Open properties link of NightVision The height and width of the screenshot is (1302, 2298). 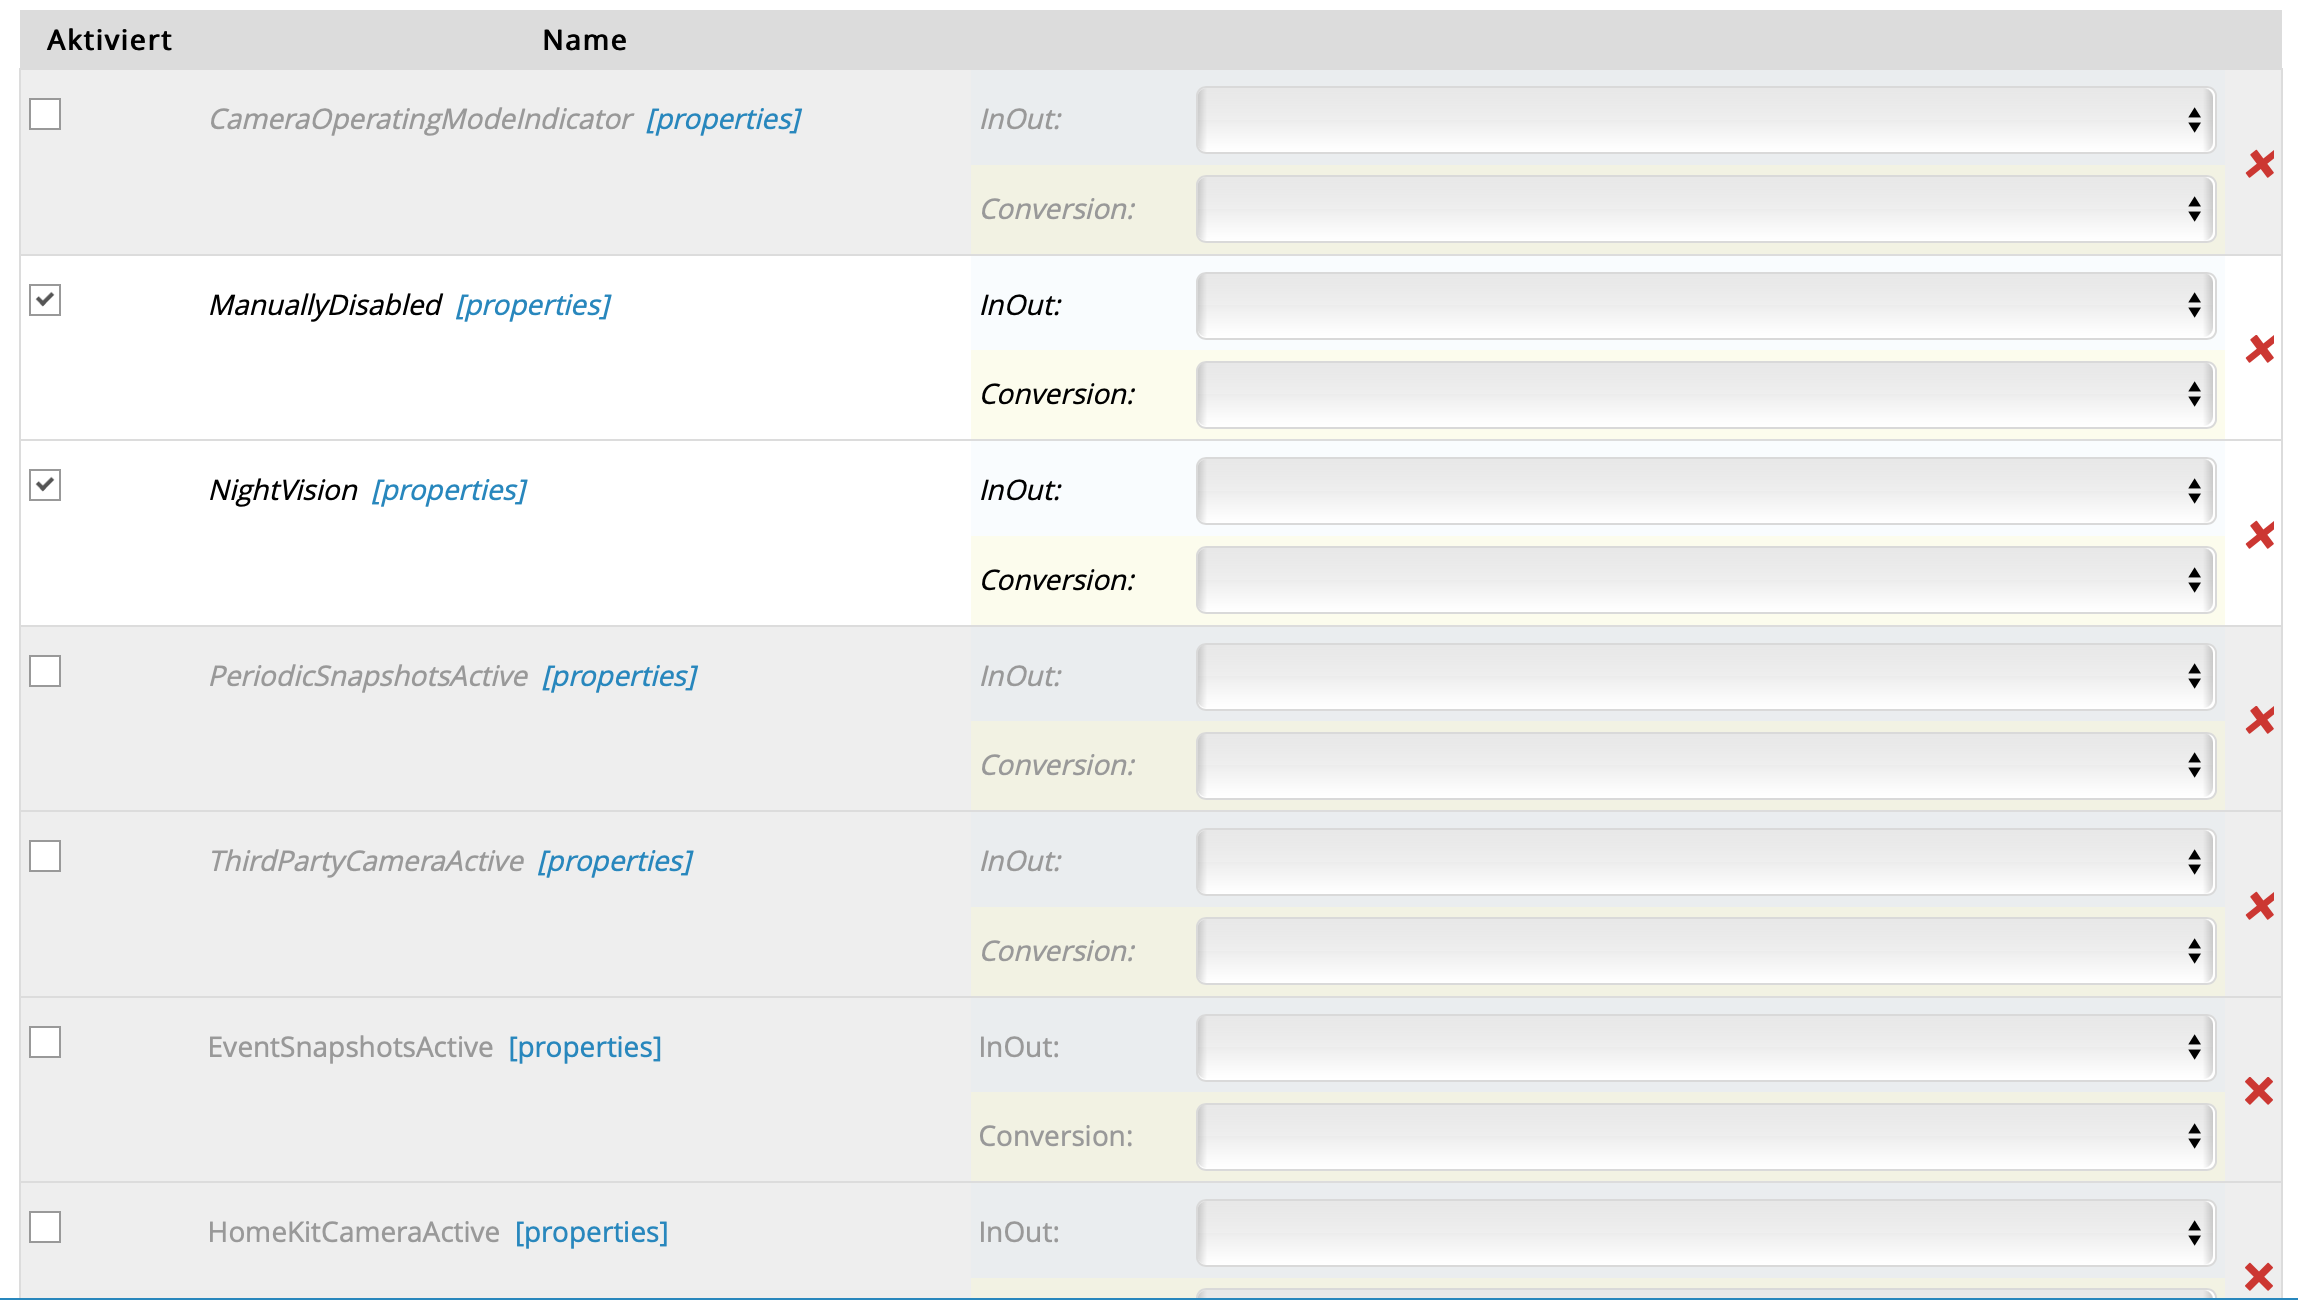click(x=449, y=490)
